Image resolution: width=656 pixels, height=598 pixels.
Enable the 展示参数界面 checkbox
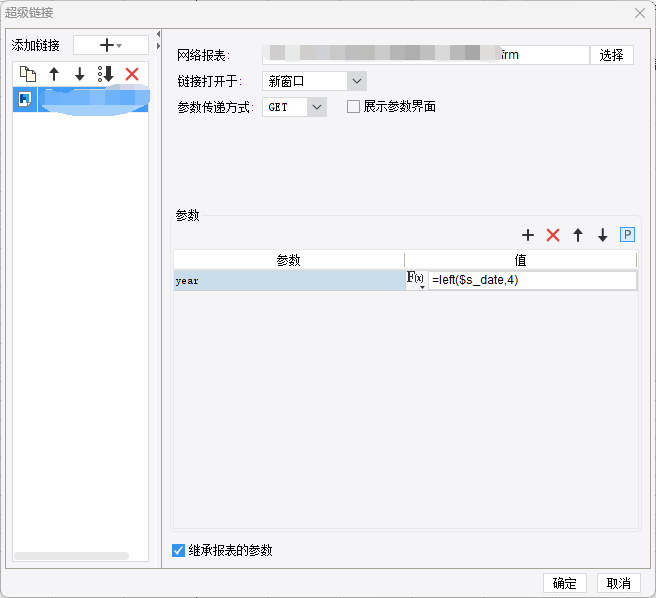[x=354, y=107]
